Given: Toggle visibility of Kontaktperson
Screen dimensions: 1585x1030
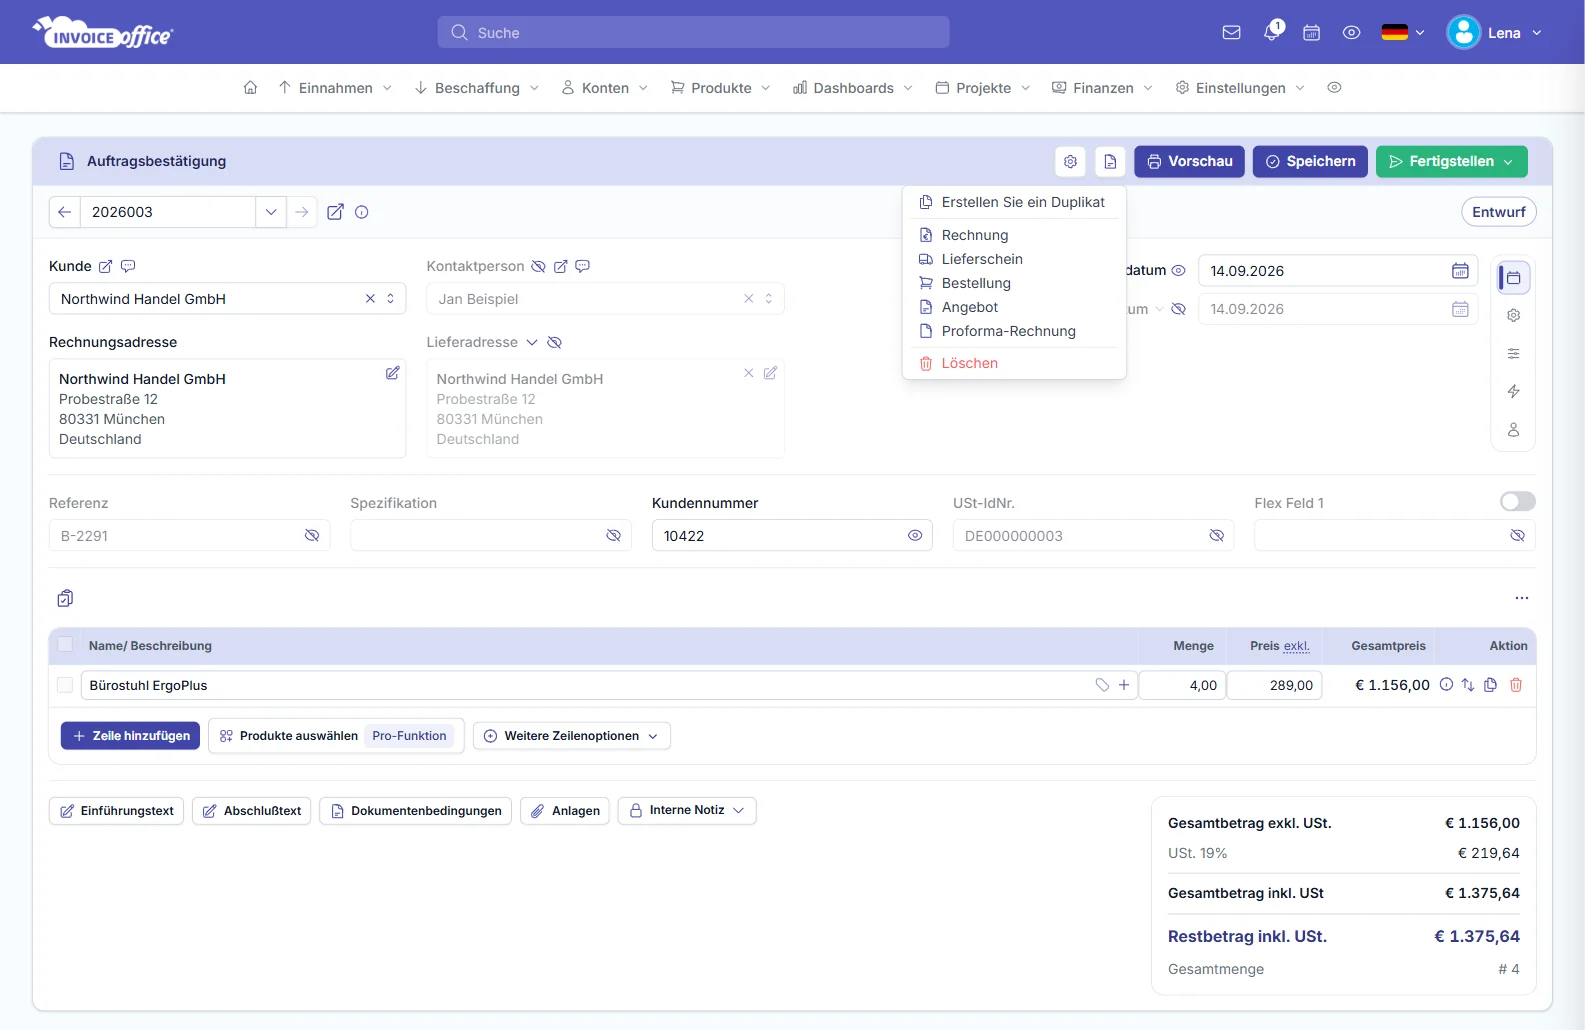Looking at the screenshot, I should coord(538,266).
